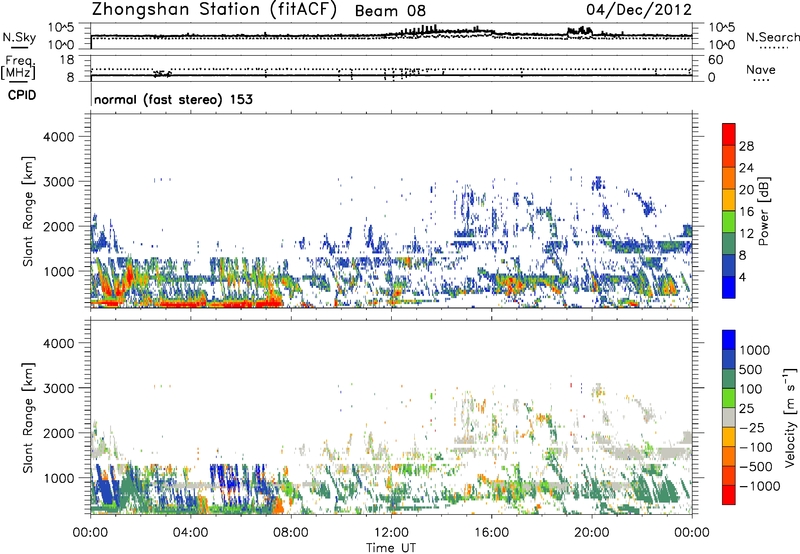The width and height of the screenshot is (800, 554).
Task: Click the 500 value on Velocity colorbar
Action: 751,370
